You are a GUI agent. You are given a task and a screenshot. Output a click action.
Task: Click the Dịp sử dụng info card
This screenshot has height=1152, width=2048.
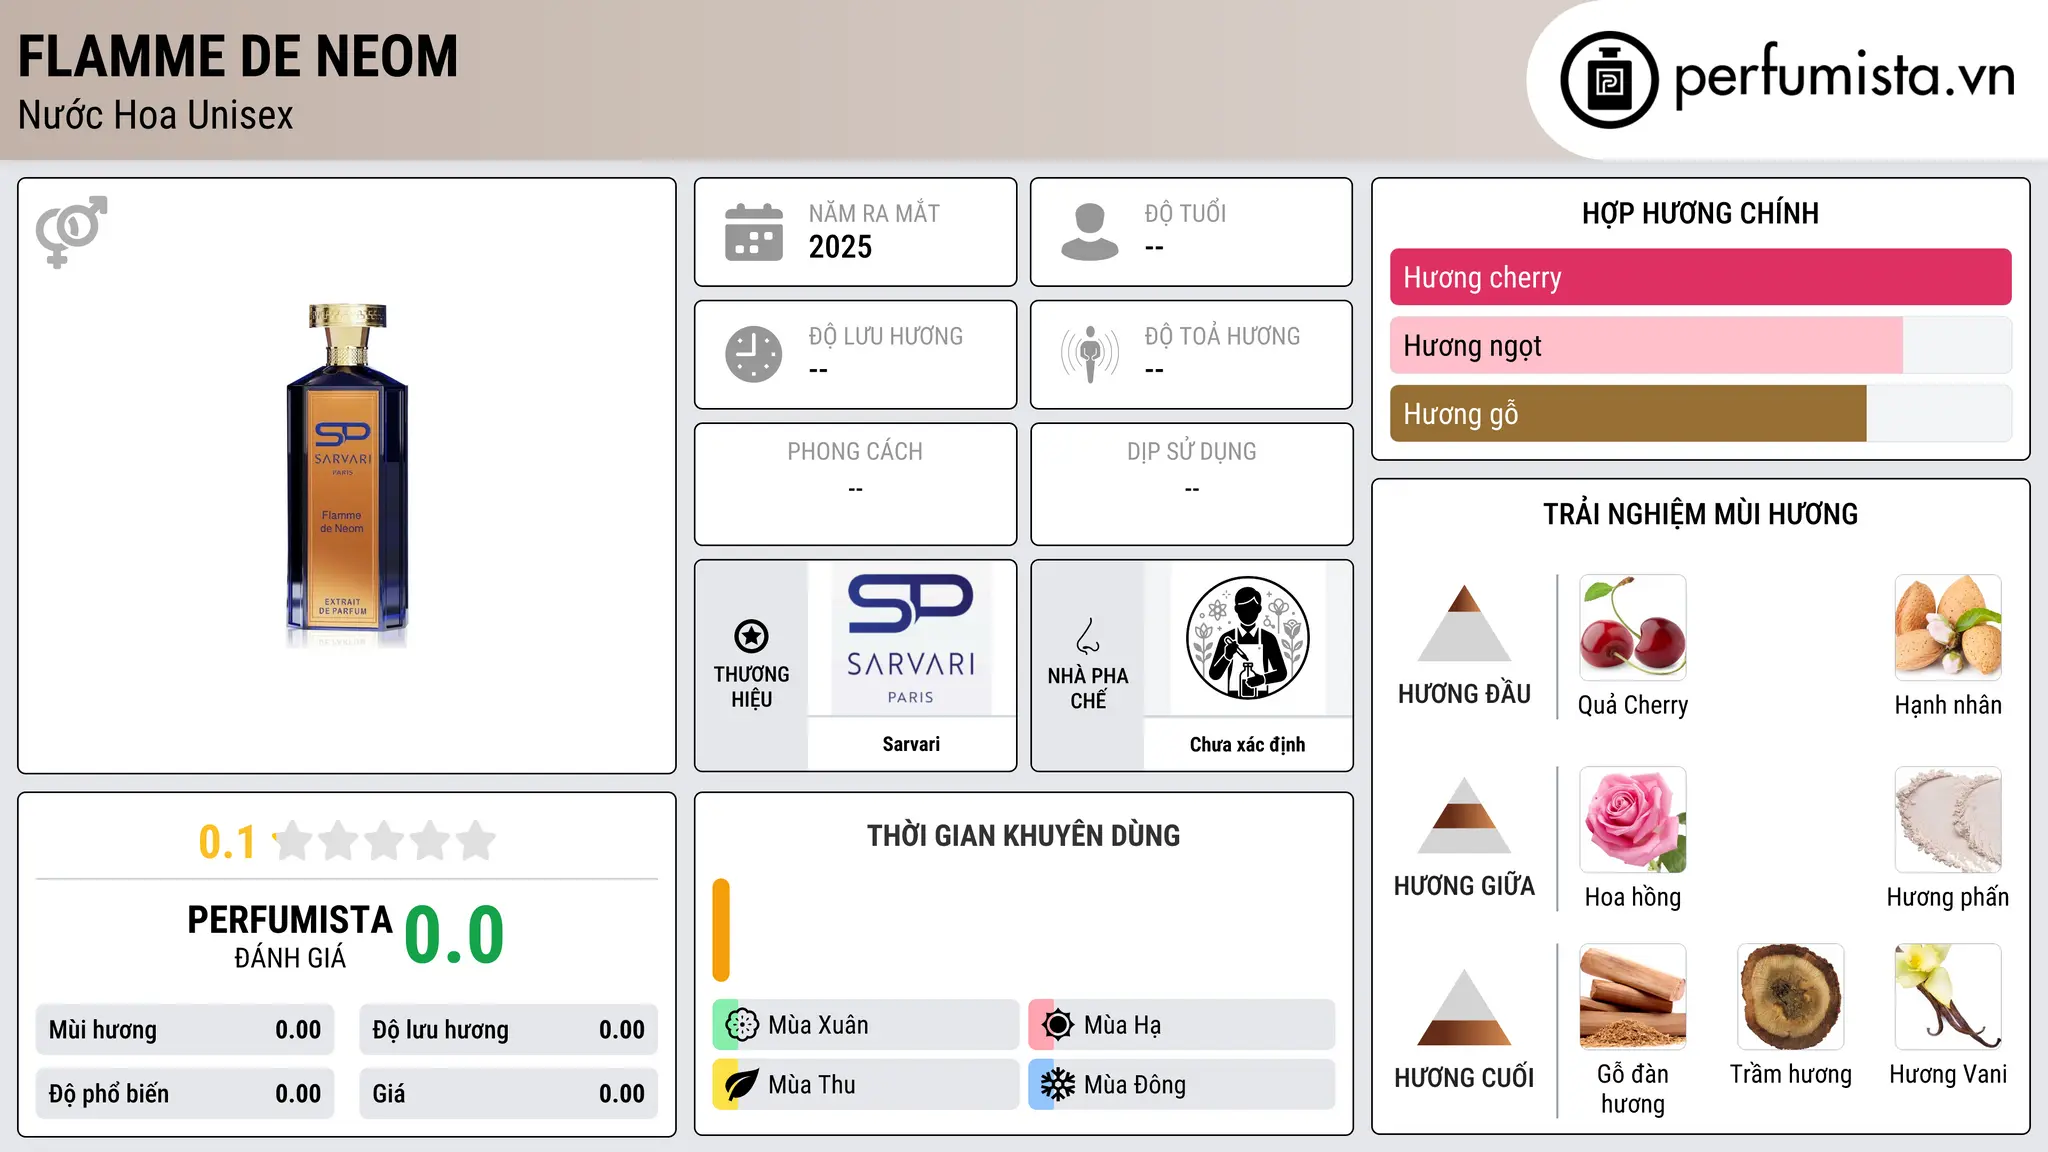1192,484
